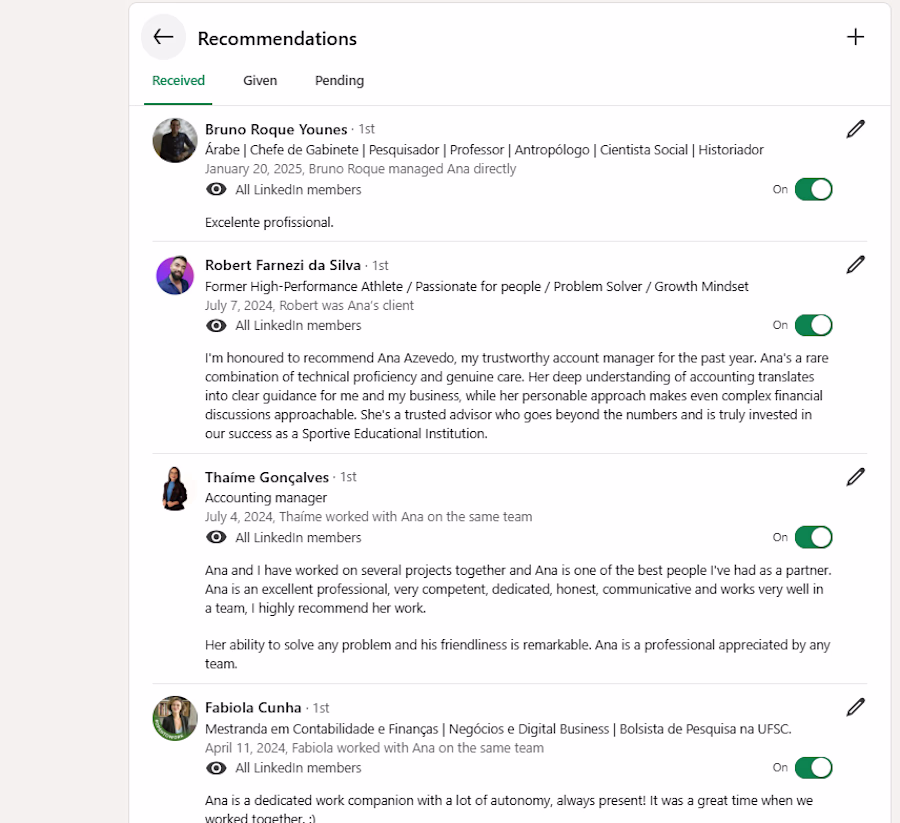Edit Thaíme Gonçalves' recommendation with pencil icon

click(x=855, y=477)
